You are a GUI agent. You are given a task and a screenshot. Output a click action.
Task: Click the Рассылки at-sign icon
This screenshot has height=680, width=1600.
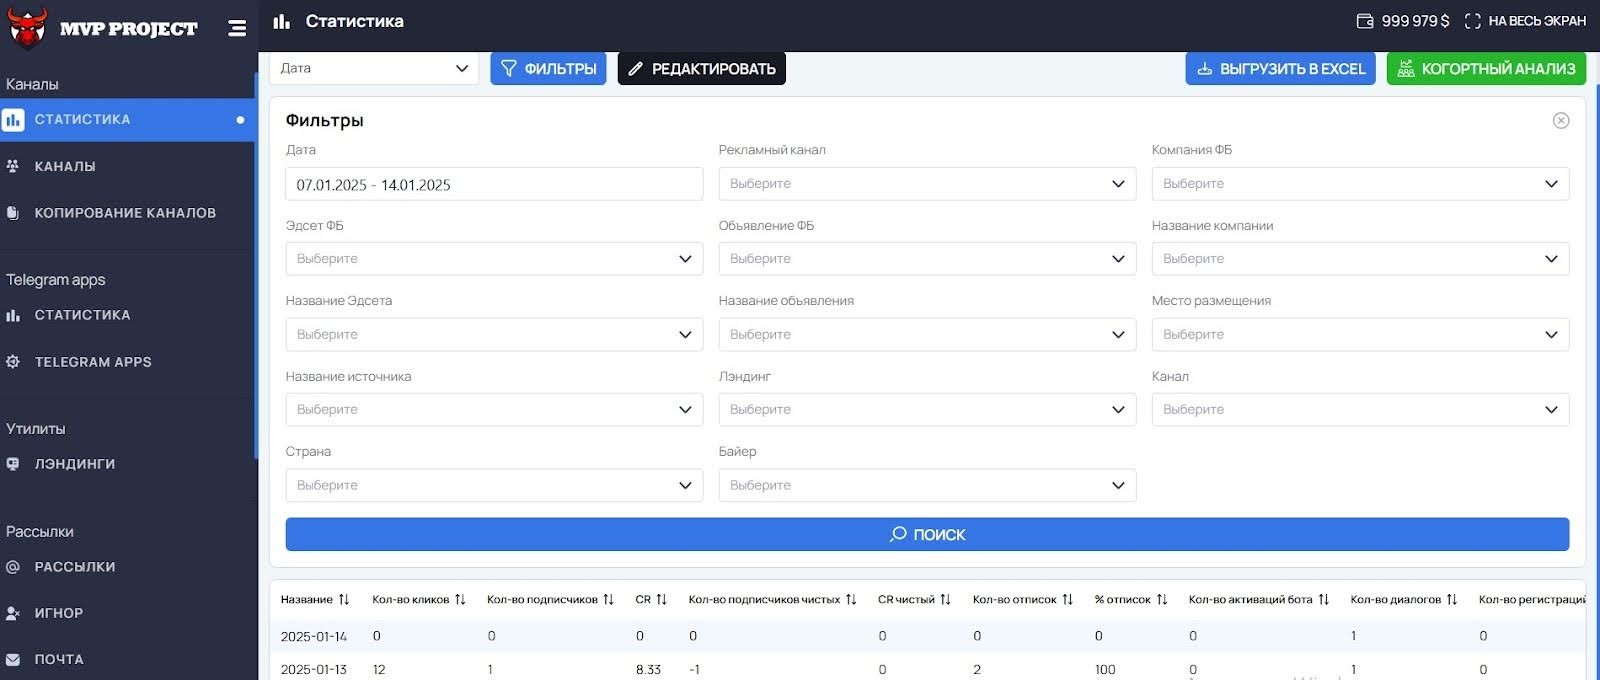(13, 567)
